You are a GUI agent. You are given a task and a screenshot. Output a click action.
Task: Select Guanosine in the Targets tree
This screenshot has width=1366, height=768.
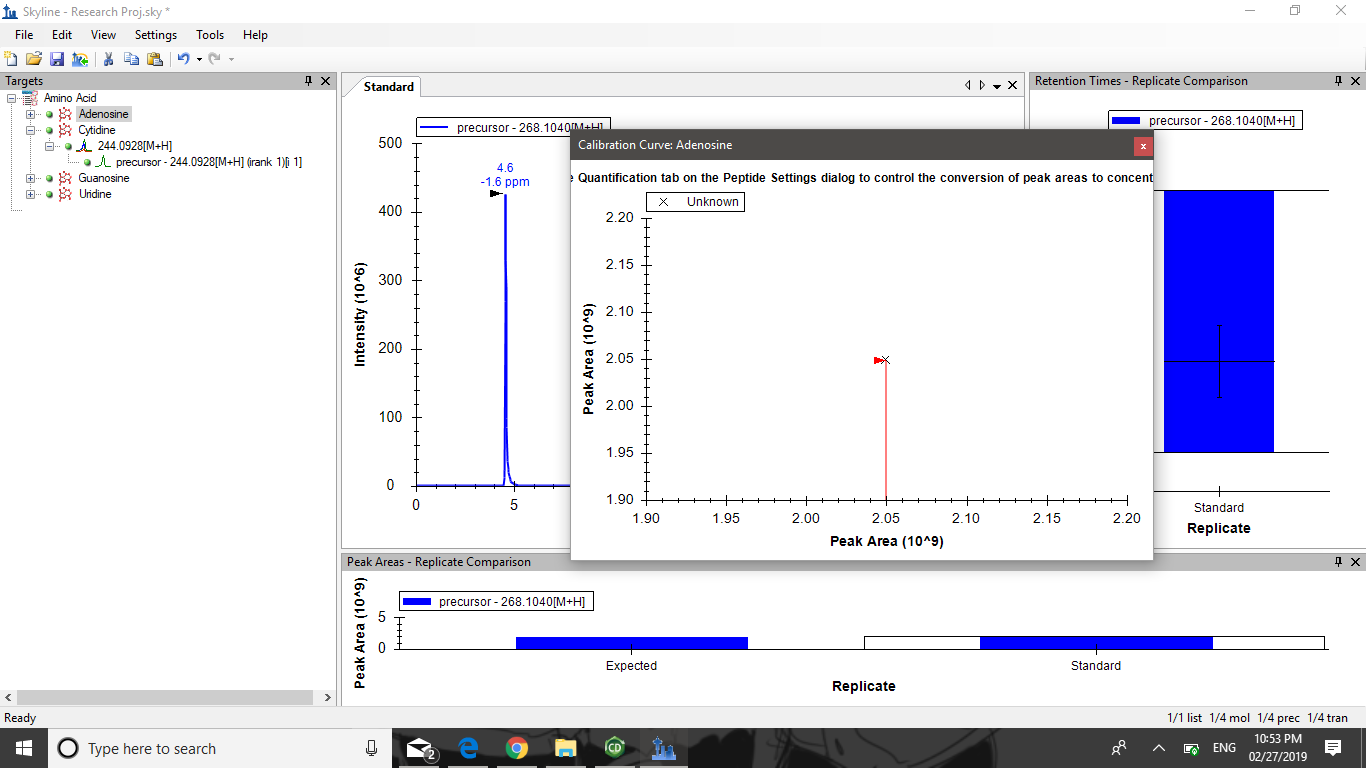coord(104,178)
